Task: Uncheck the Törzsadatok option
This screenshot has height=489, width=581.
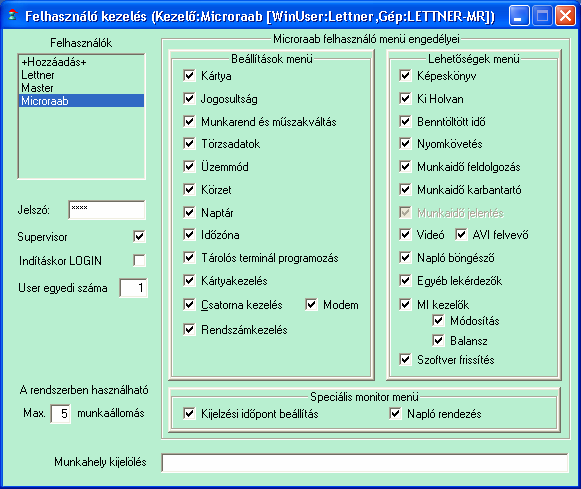Action: click(189, 143)
